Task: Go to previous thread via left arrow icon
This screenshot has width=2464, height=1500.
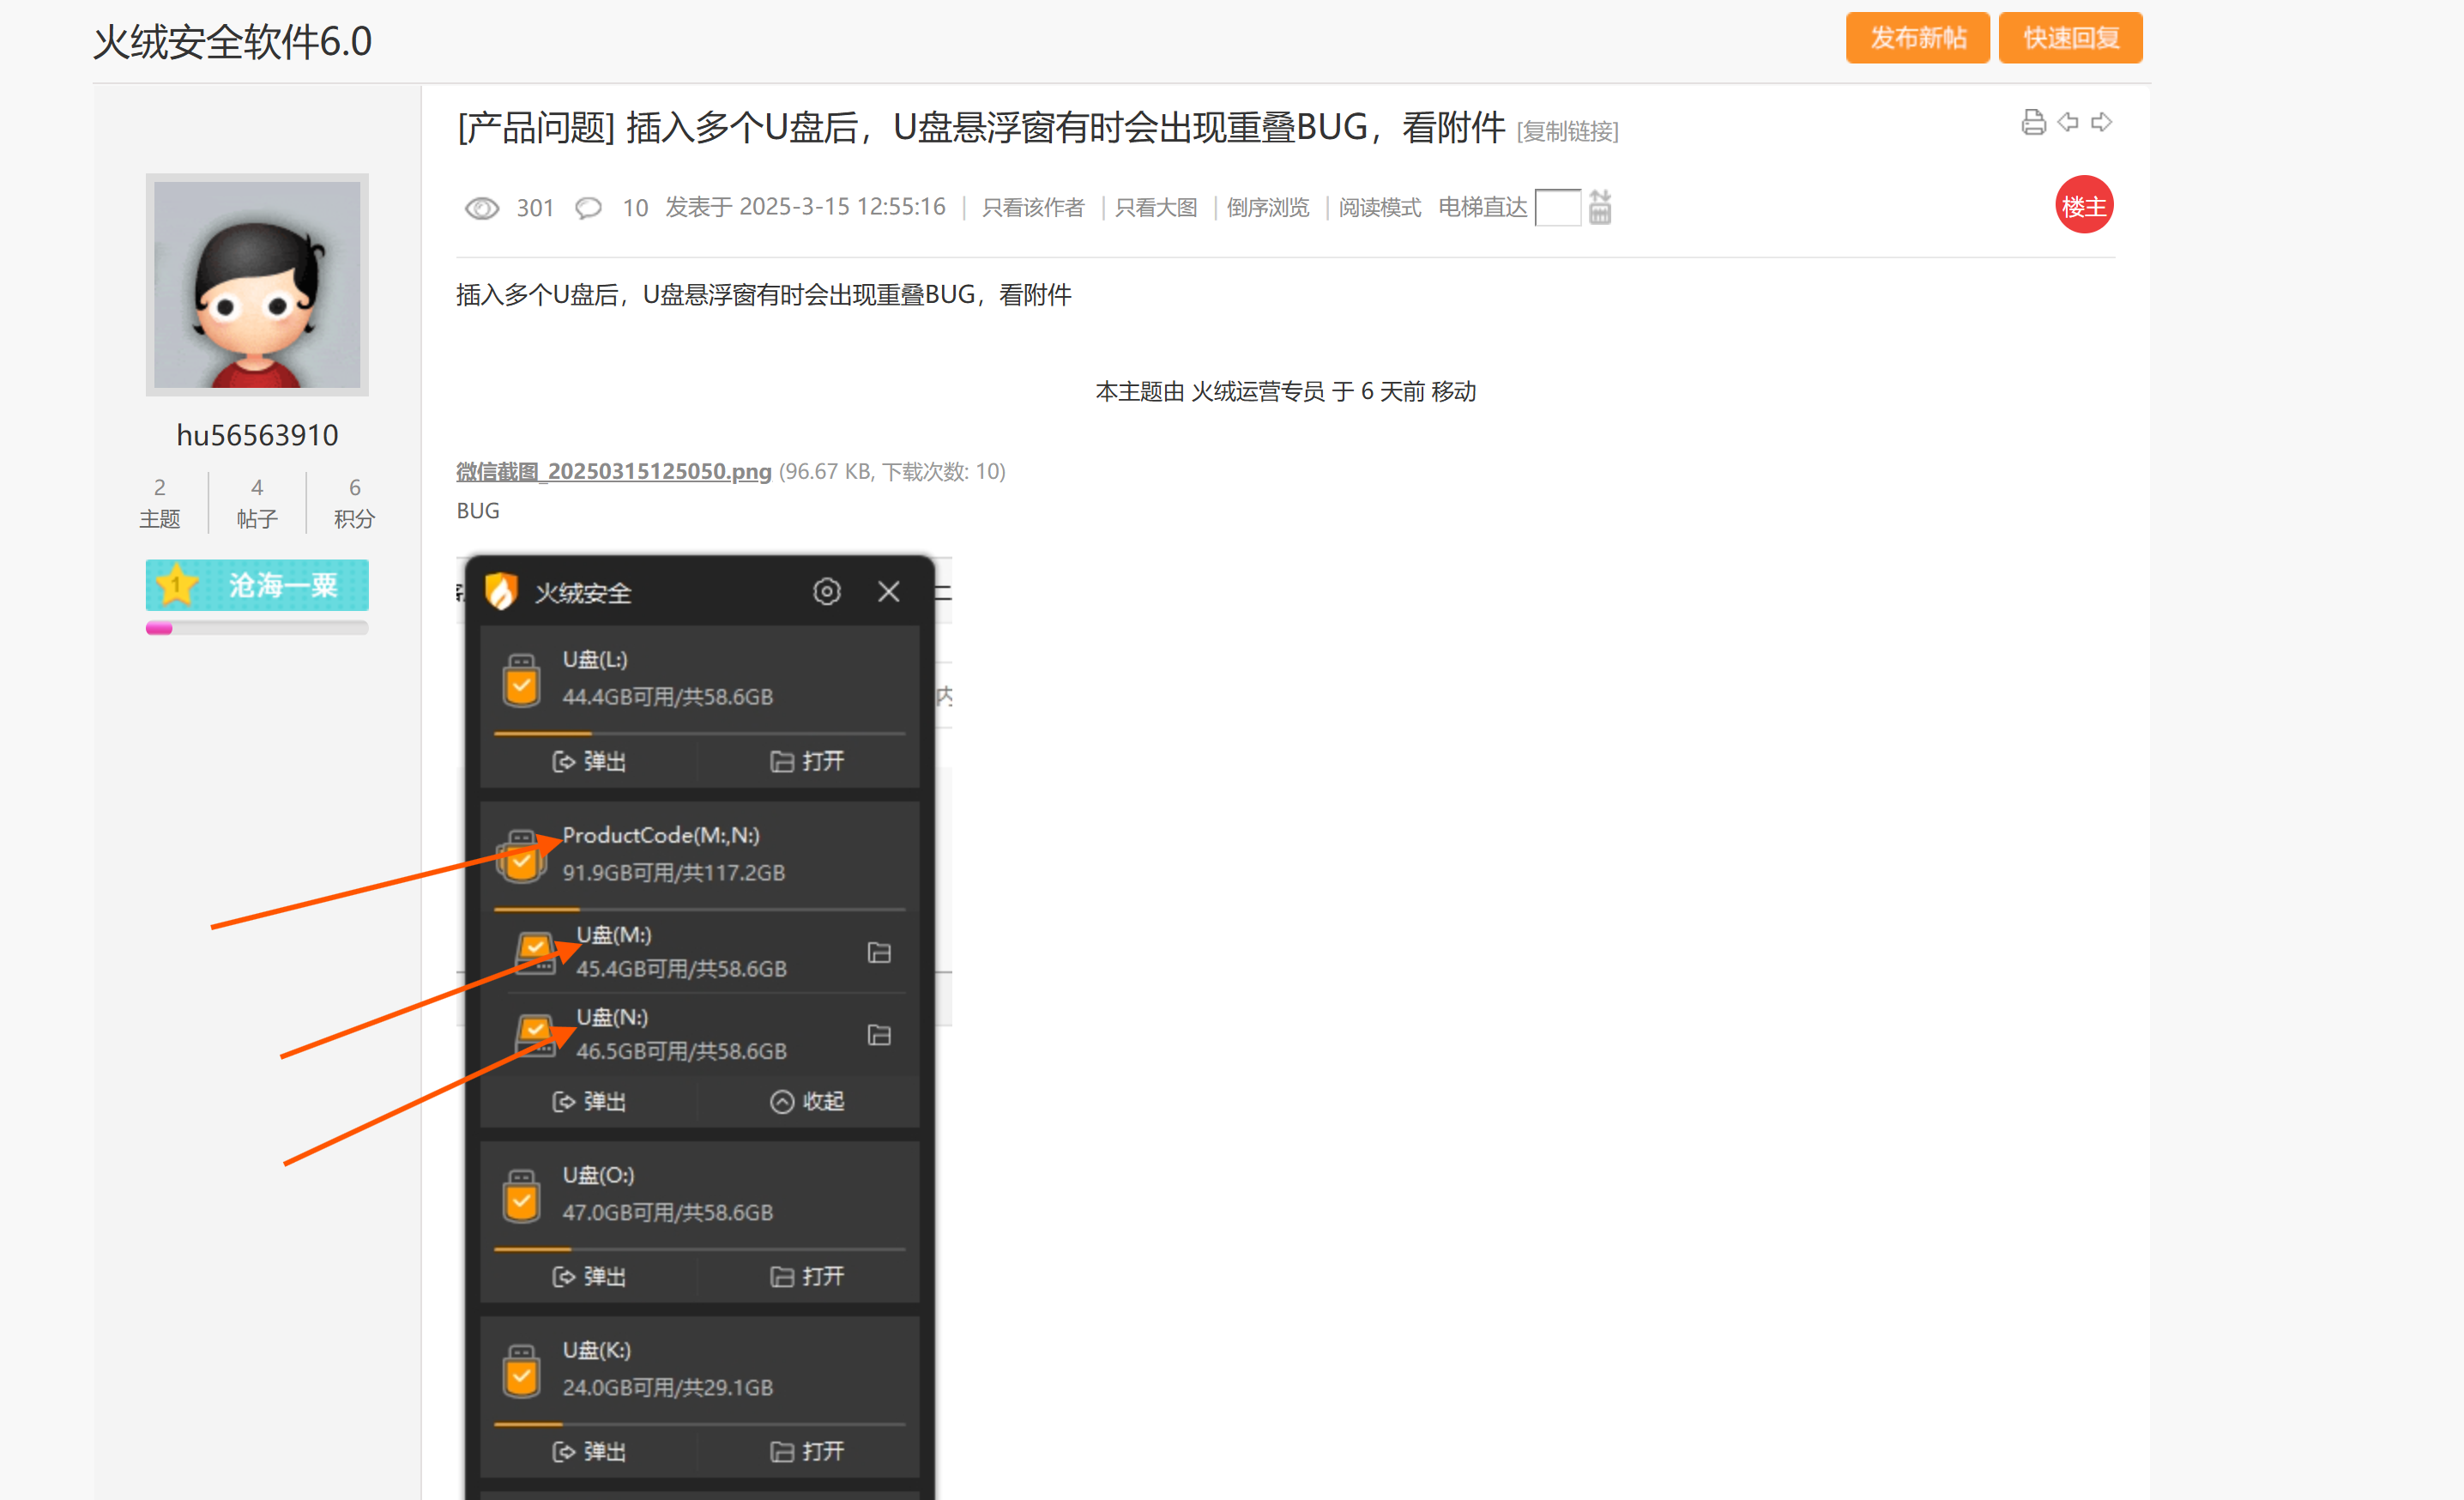Action: [x=2068, y=122]
